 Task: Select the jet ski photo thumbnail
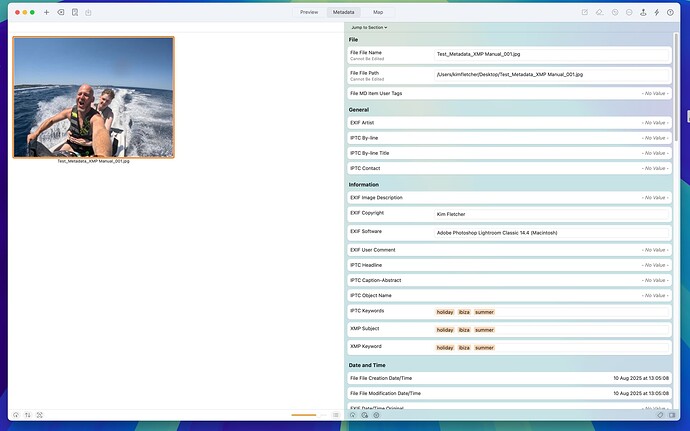pos(93,97)
